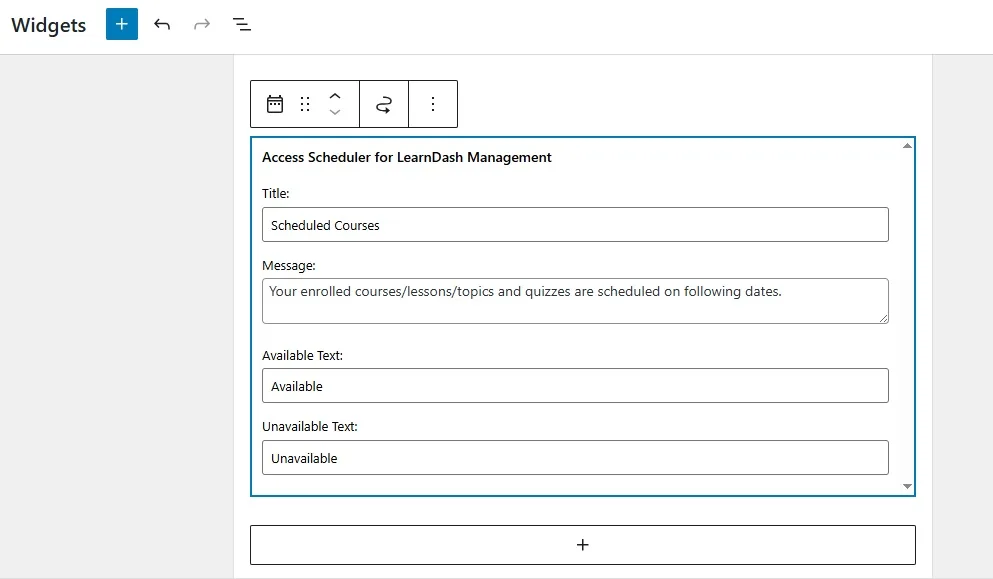
Task: Move the widget block down with the chevron
Action: [335, 111]
